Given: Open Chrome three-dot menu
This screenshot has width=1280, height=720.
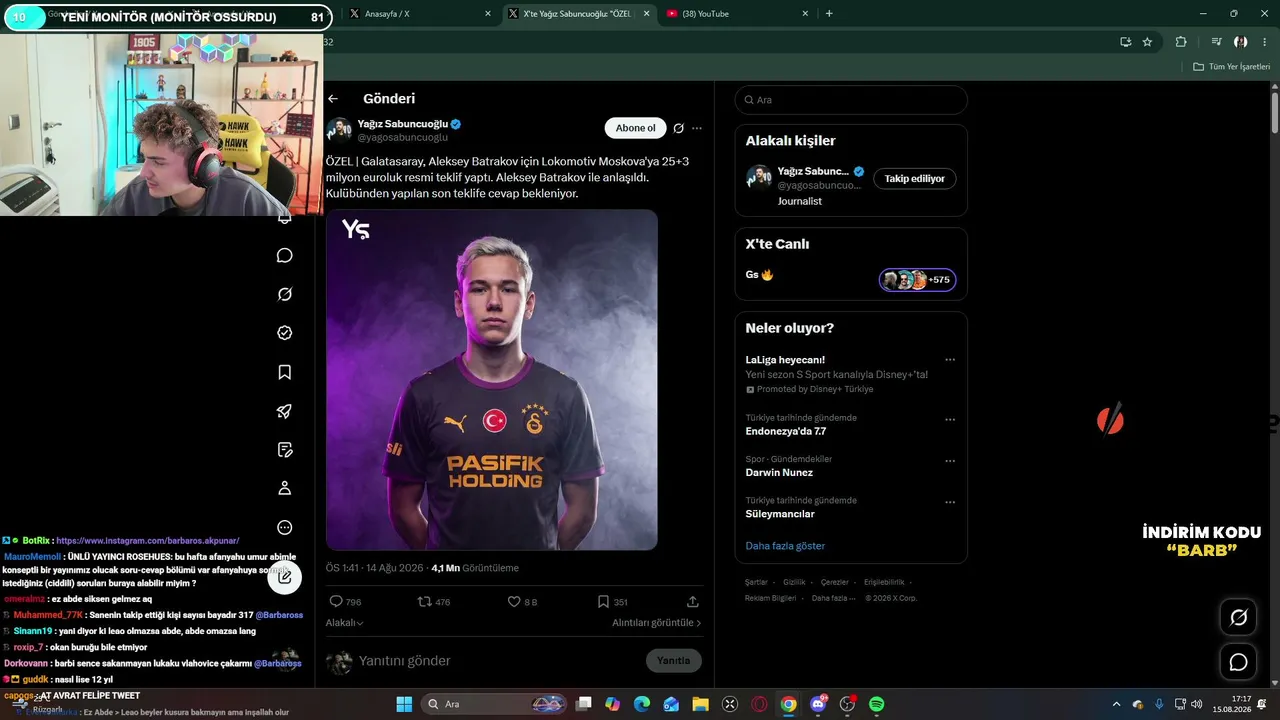Looking at the screenshot, I should coord(1265,42).
